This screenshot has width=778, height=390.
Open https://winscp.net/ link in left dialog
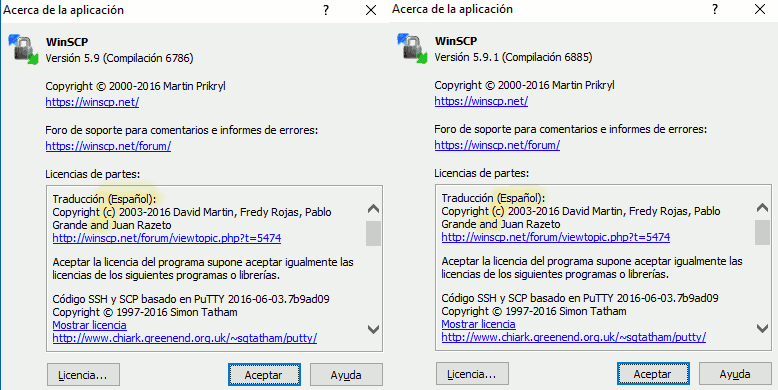click(92, 102)
